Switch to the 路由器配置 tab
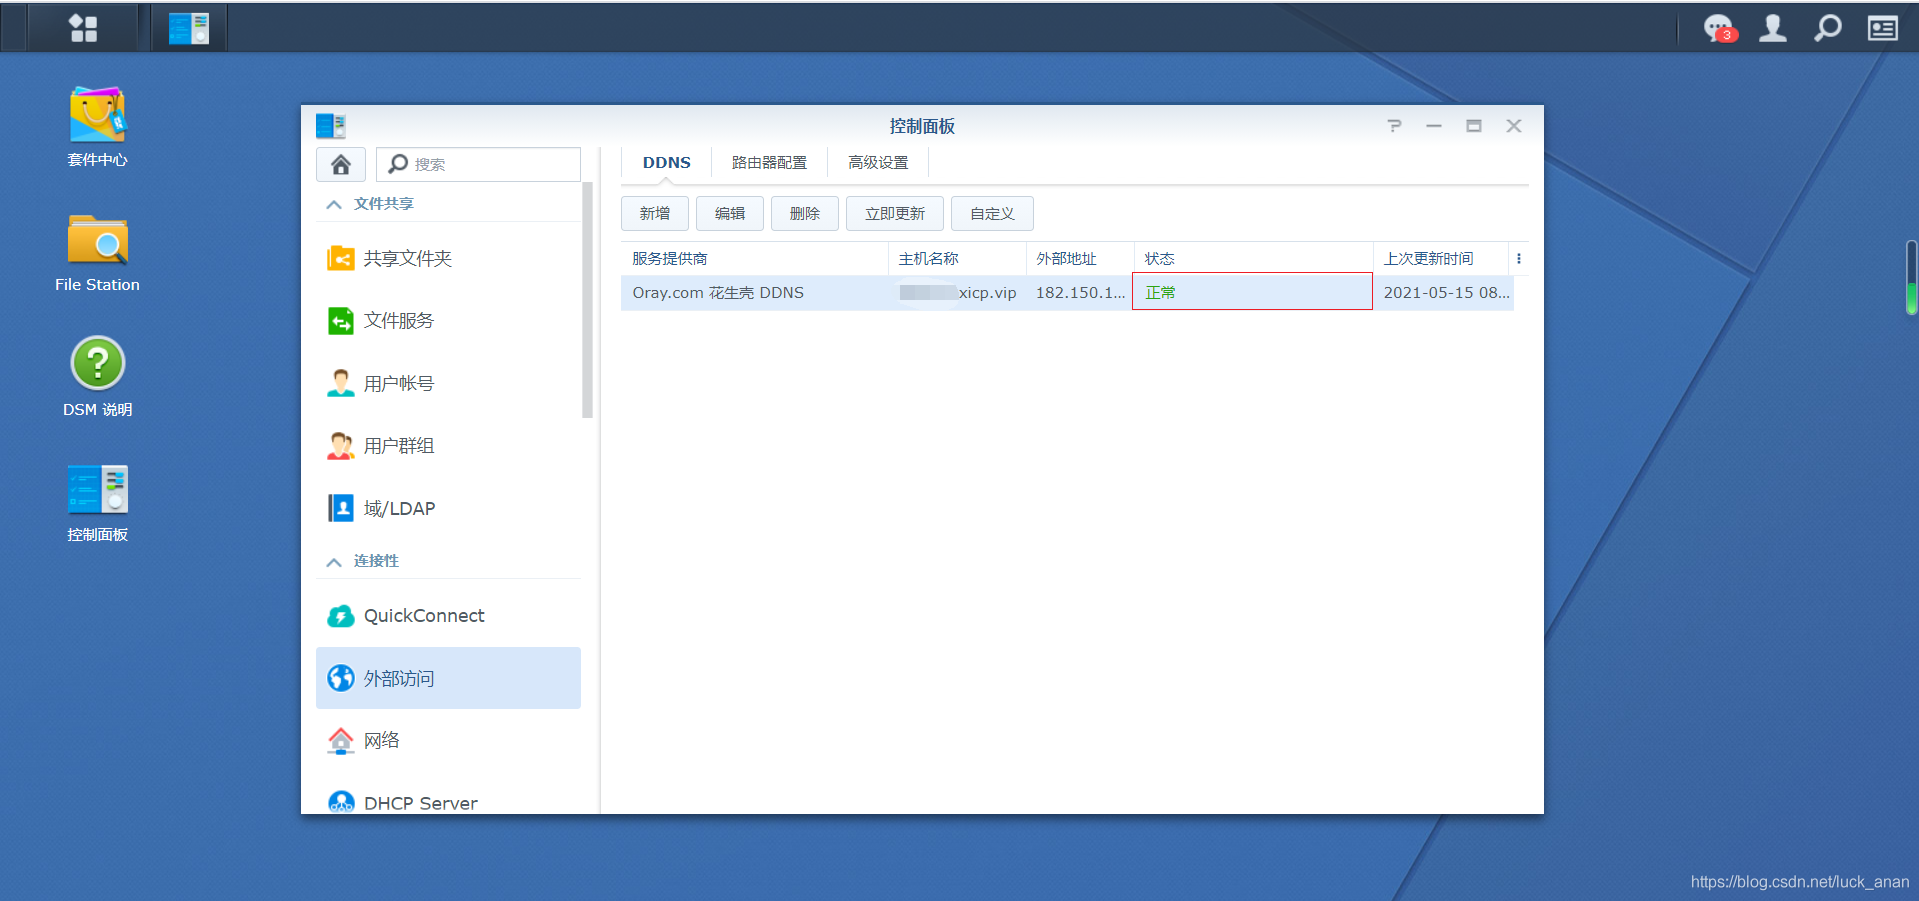This screenshot has width=1919, height=901. [768, 163]
